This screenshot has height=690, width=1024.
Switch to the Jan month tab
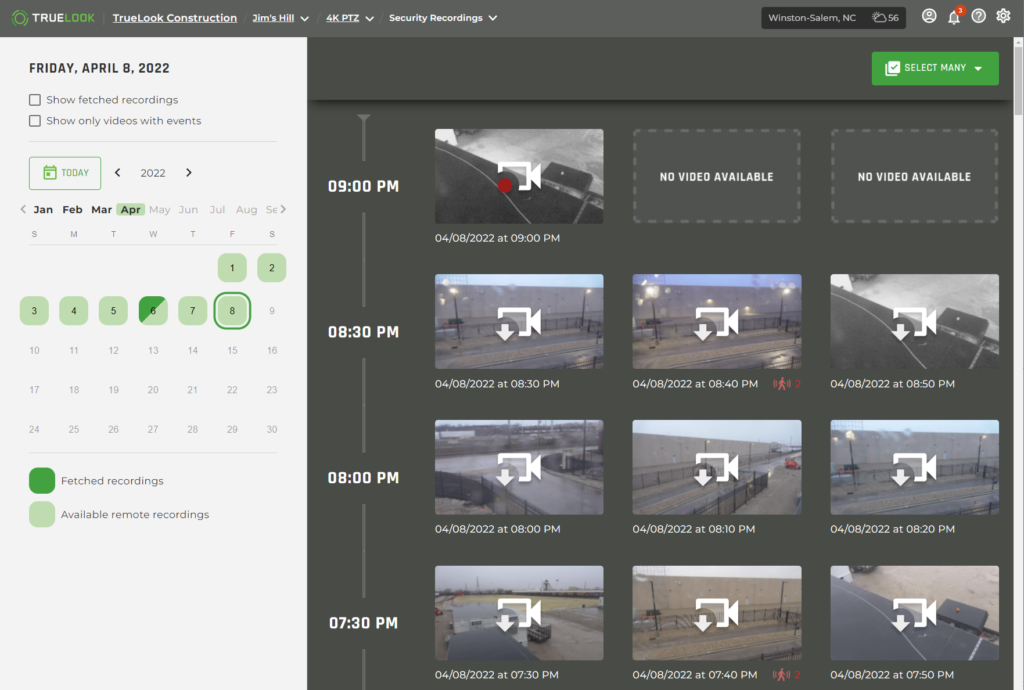43,210
